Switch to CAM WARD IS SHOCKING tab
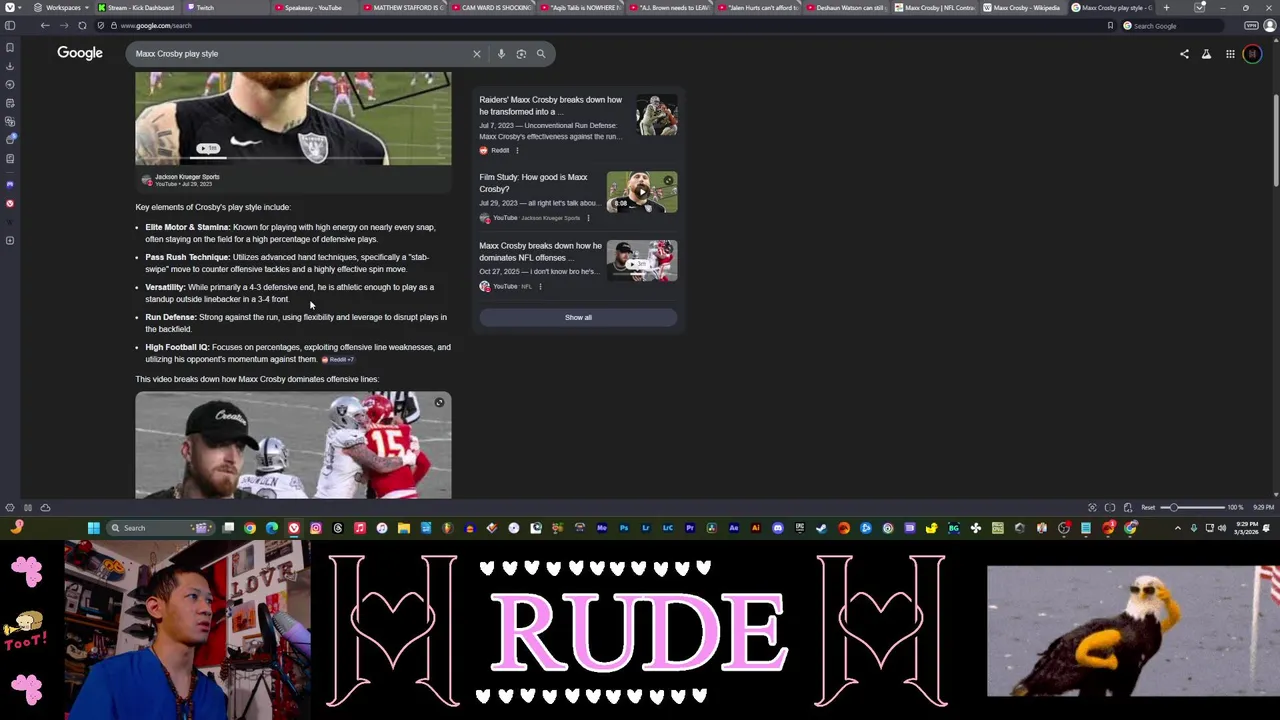This screenshot has width=1280, height=720. [493, 7]
